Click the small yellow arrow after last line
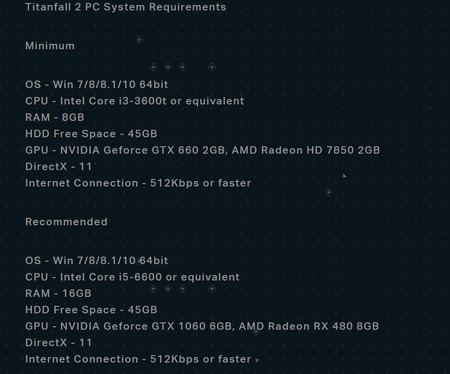This screenshot has height=374, width=450. click(257, 360)
